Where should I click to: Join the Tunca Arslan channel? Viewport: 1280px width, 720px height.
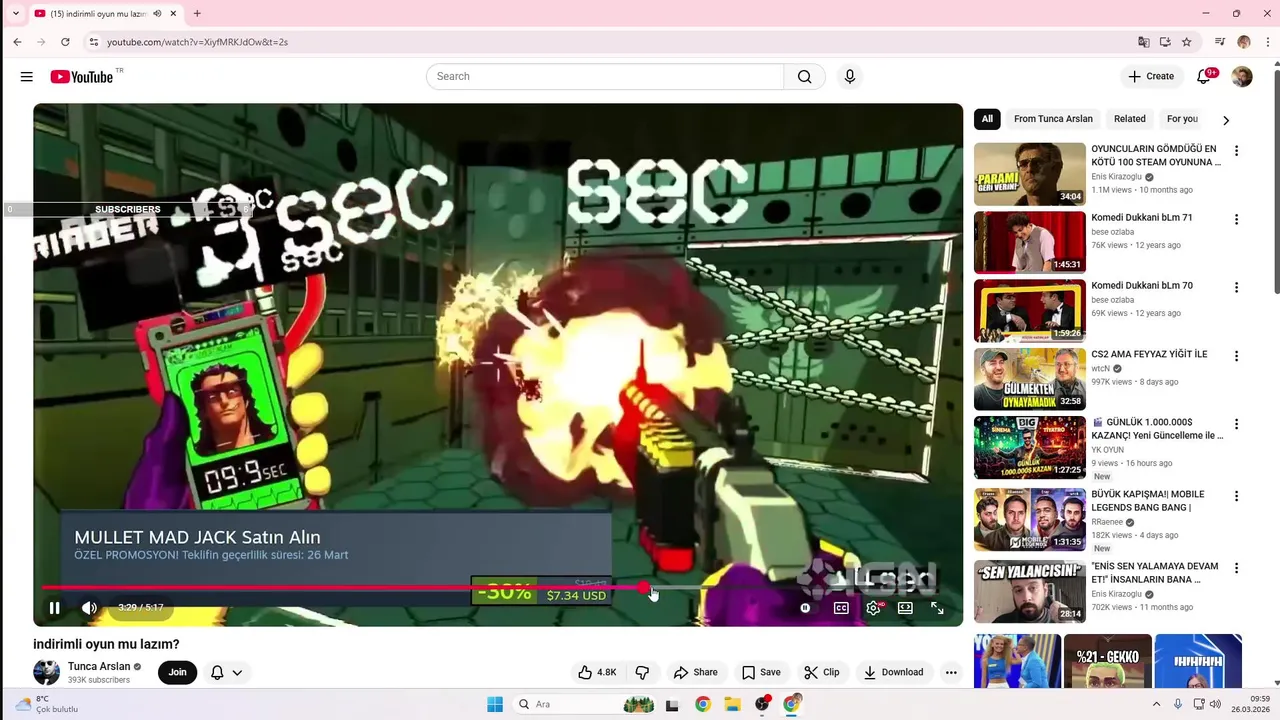coord(177,673)
